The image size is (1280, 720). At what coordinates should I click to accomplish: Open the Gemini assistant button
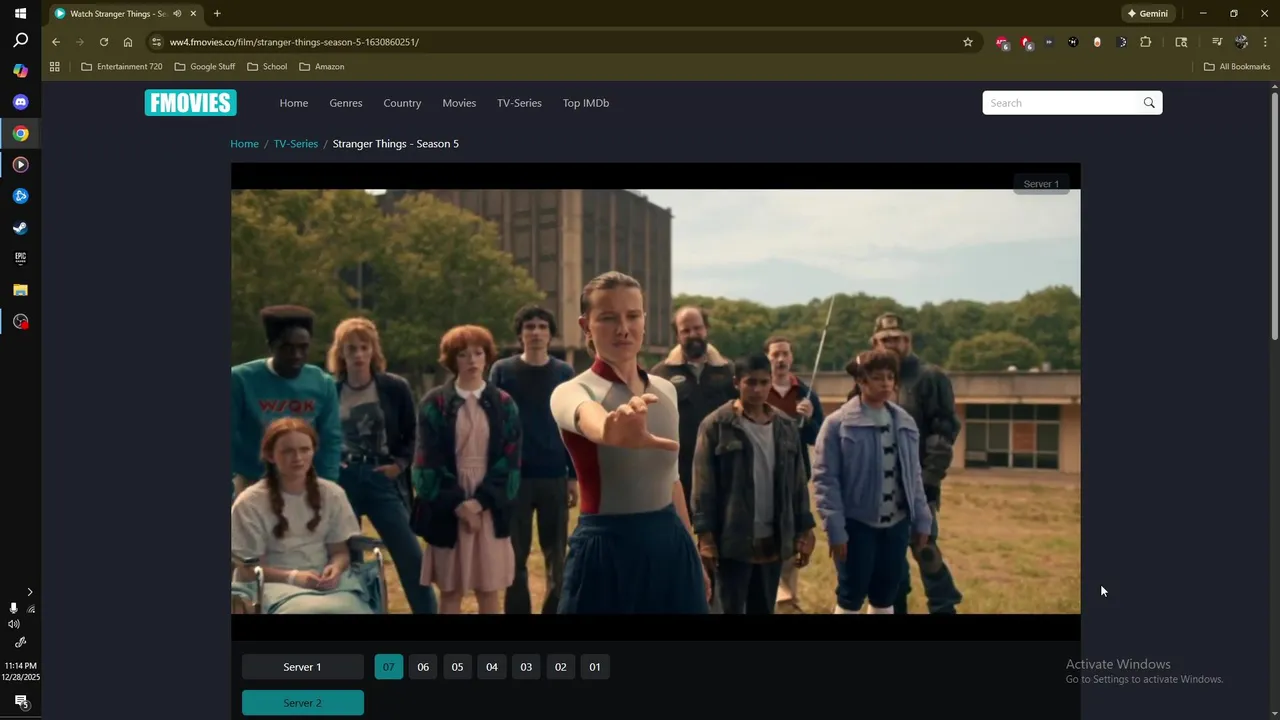(1148, 14)
